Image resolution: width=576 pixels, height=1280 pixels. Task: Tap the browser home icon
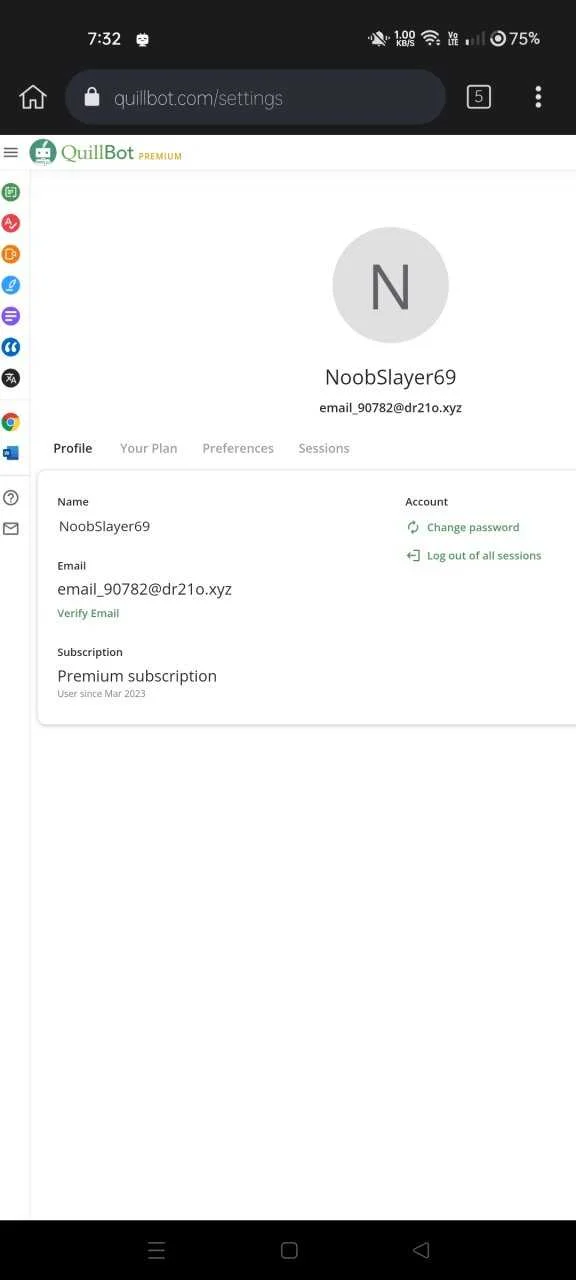pos(33,97)
